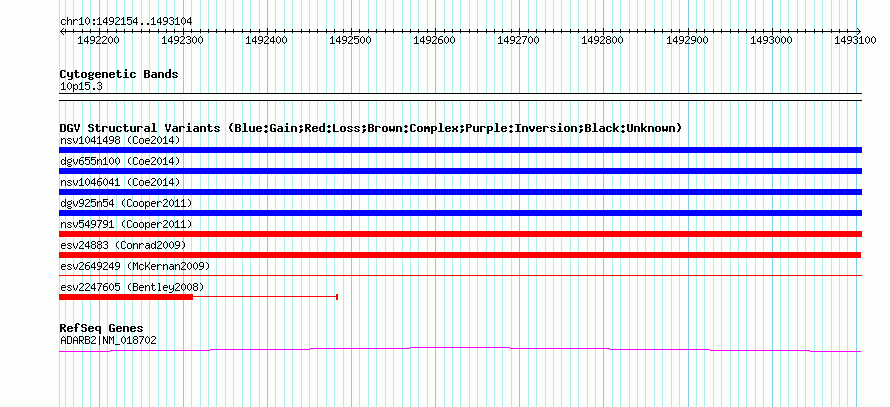Click the blue gain bar under dgv925n54
Image resolution: width=890 pixels, height=407 pixels.
tap(460, 213)
